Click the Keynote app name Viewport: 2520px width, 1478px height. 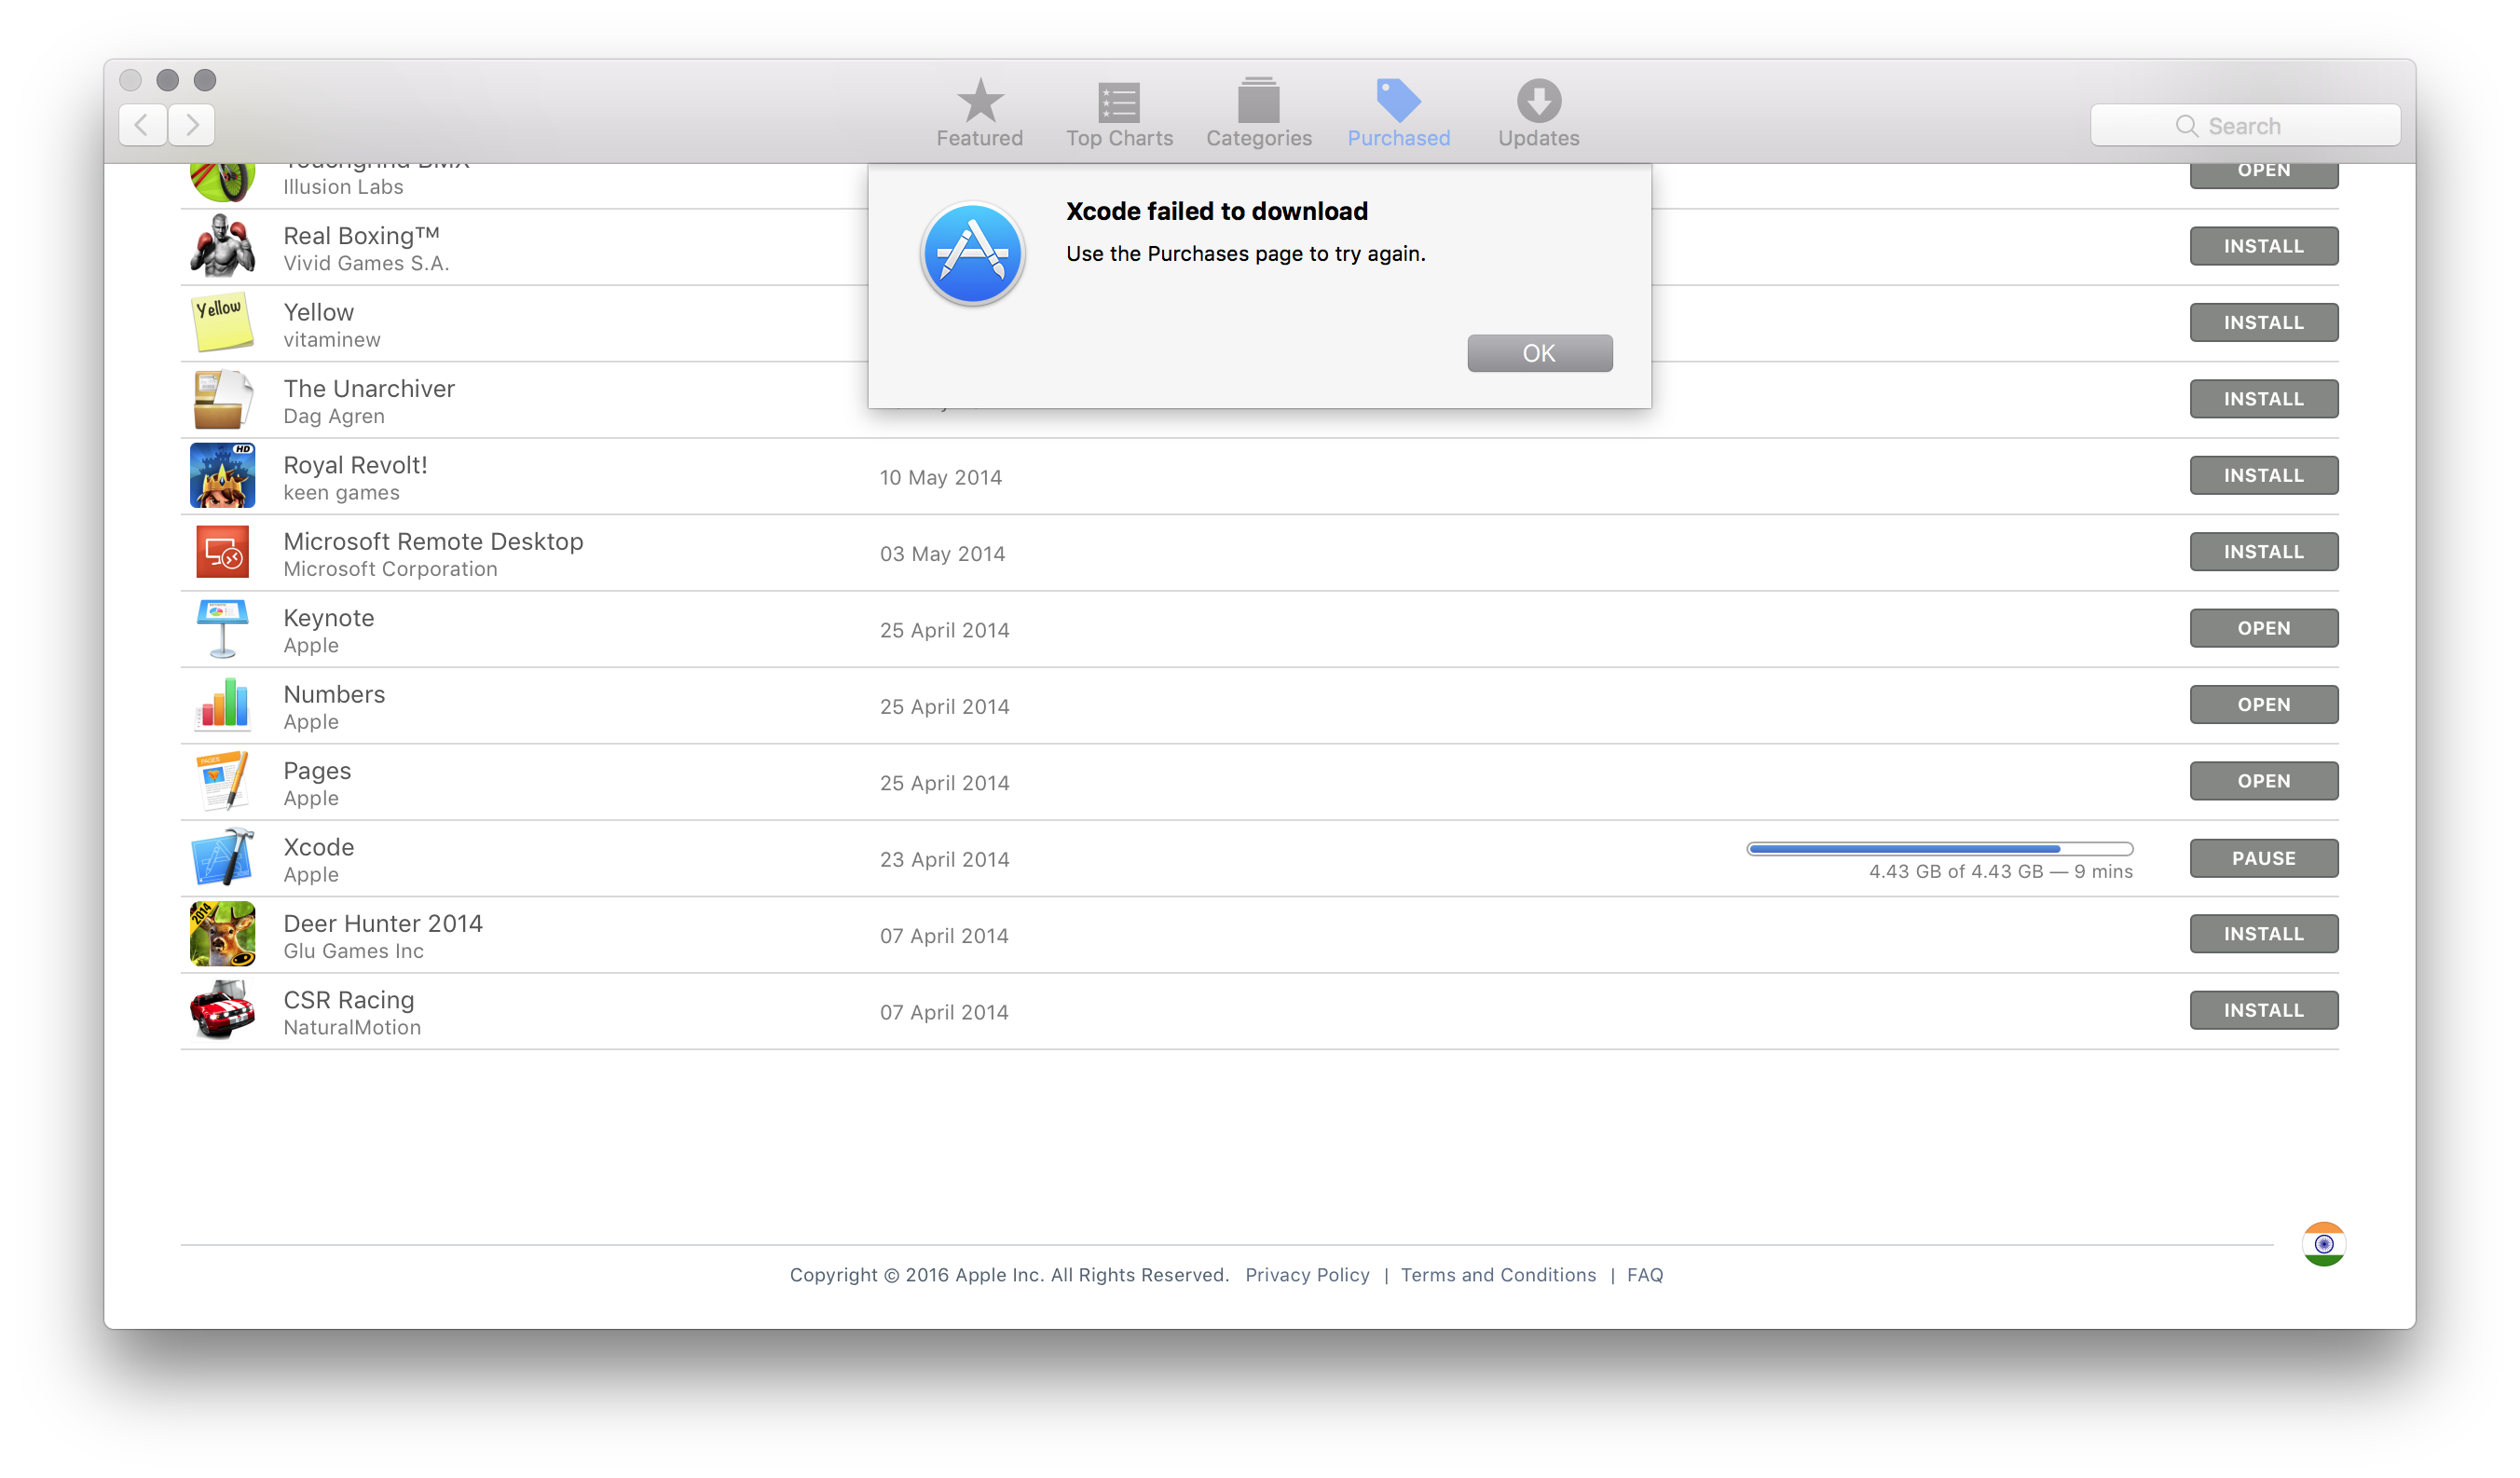pyautogui.click(x=328, y=618)
